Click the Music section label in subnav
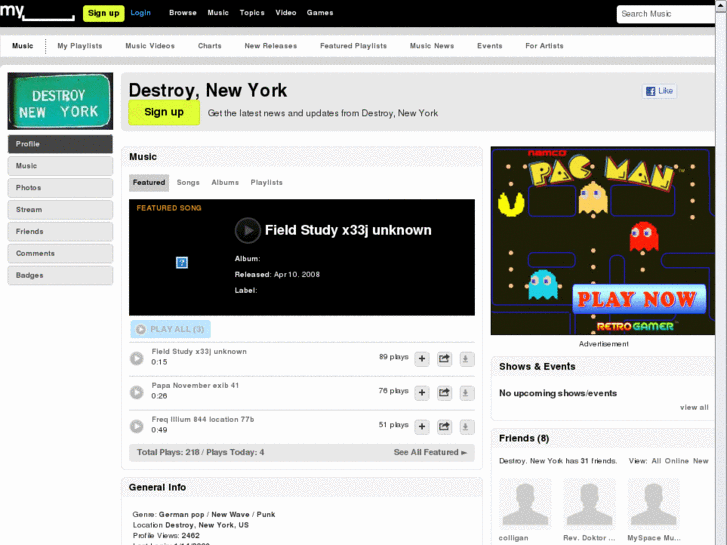Image resolution: width=727 pixels, height=545 pixels. click(x=23, y=46)
